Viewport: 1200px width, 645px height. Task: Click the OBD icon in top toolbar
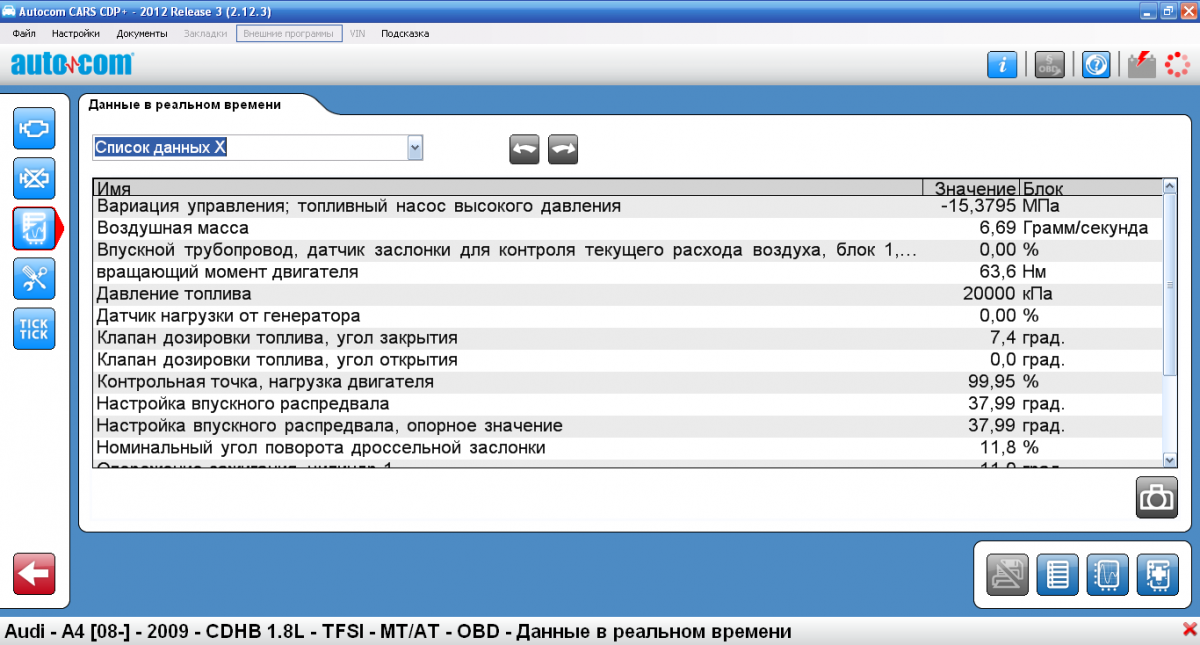(x=1049, y=65)
